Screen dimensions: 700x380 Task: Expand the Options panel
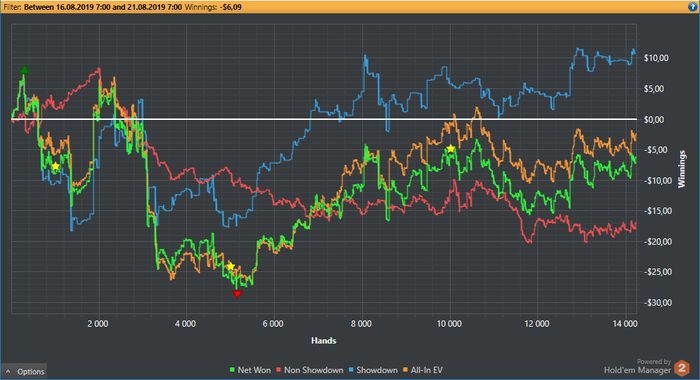25,372
